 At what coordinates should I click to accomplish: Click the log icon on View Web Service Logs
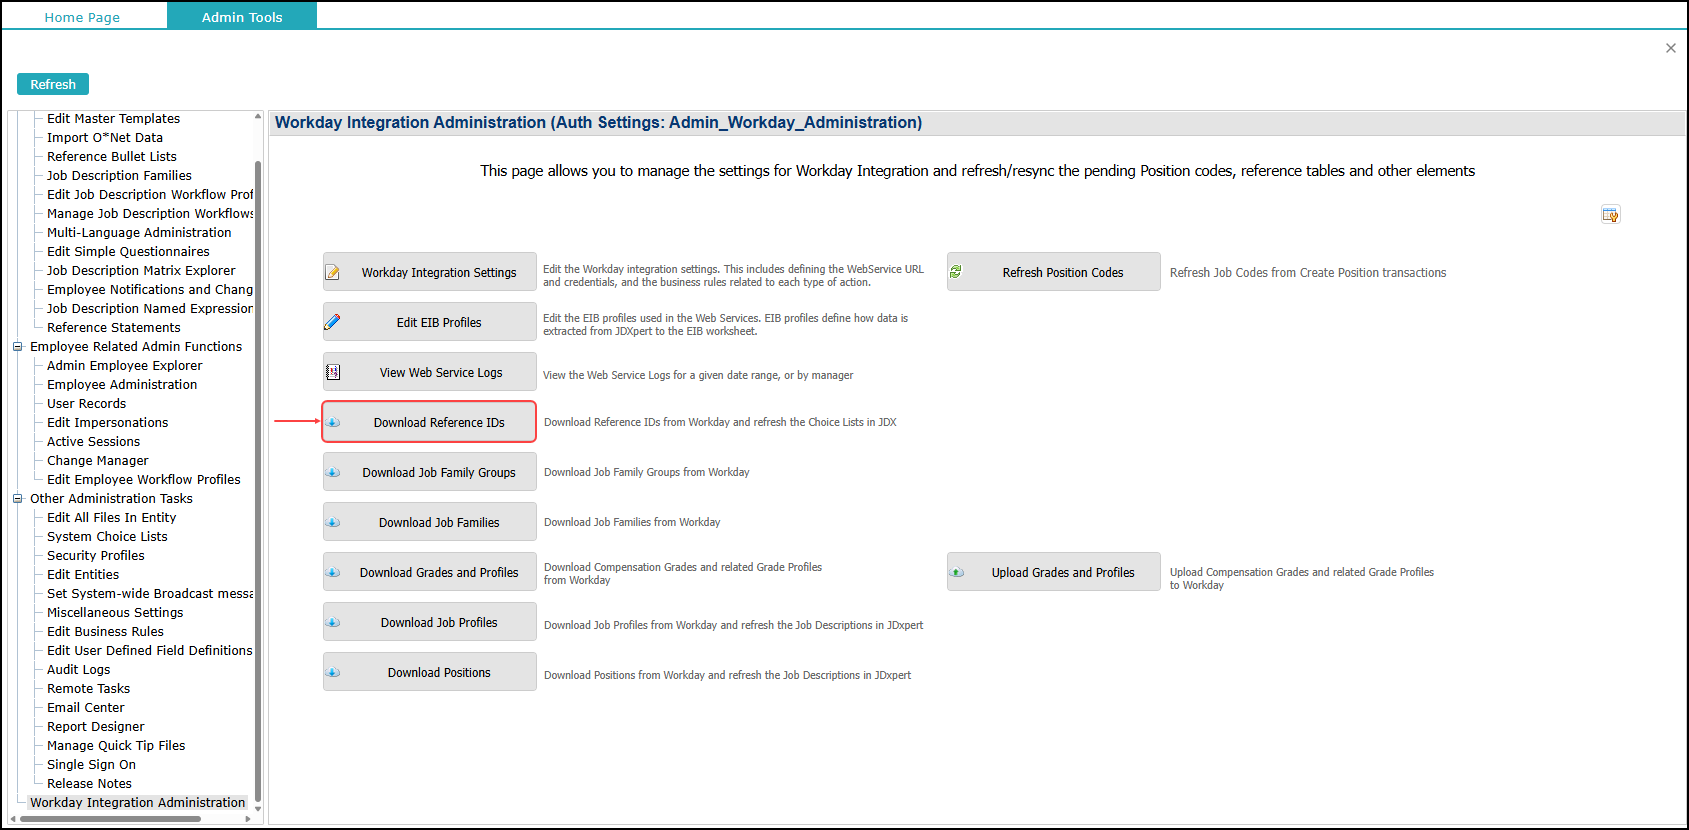tap(333, 372)
